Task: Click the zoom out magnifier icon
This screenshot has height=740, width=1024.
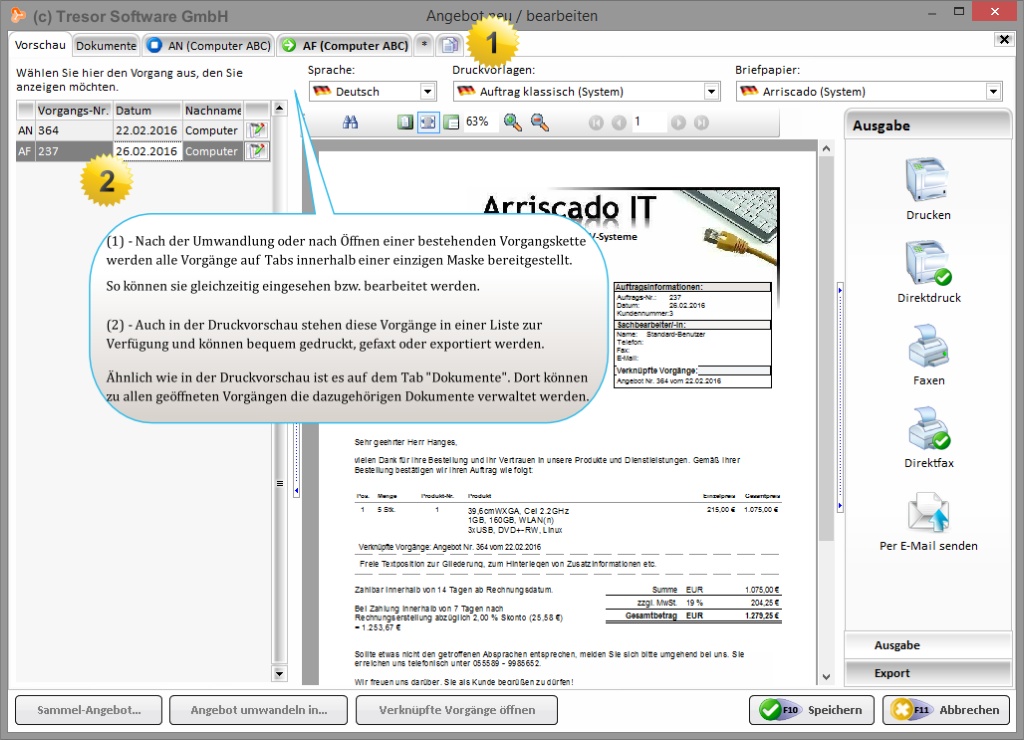Action: [x=539, y=122]
